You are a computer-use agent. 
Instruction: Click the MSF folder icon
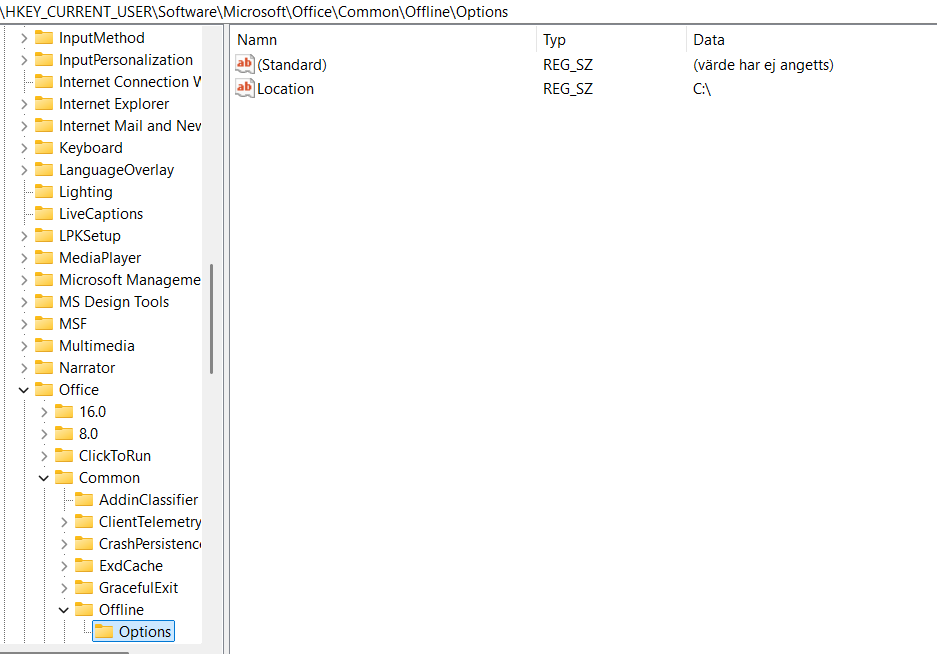pyautogui.click(x=44, y=324)
